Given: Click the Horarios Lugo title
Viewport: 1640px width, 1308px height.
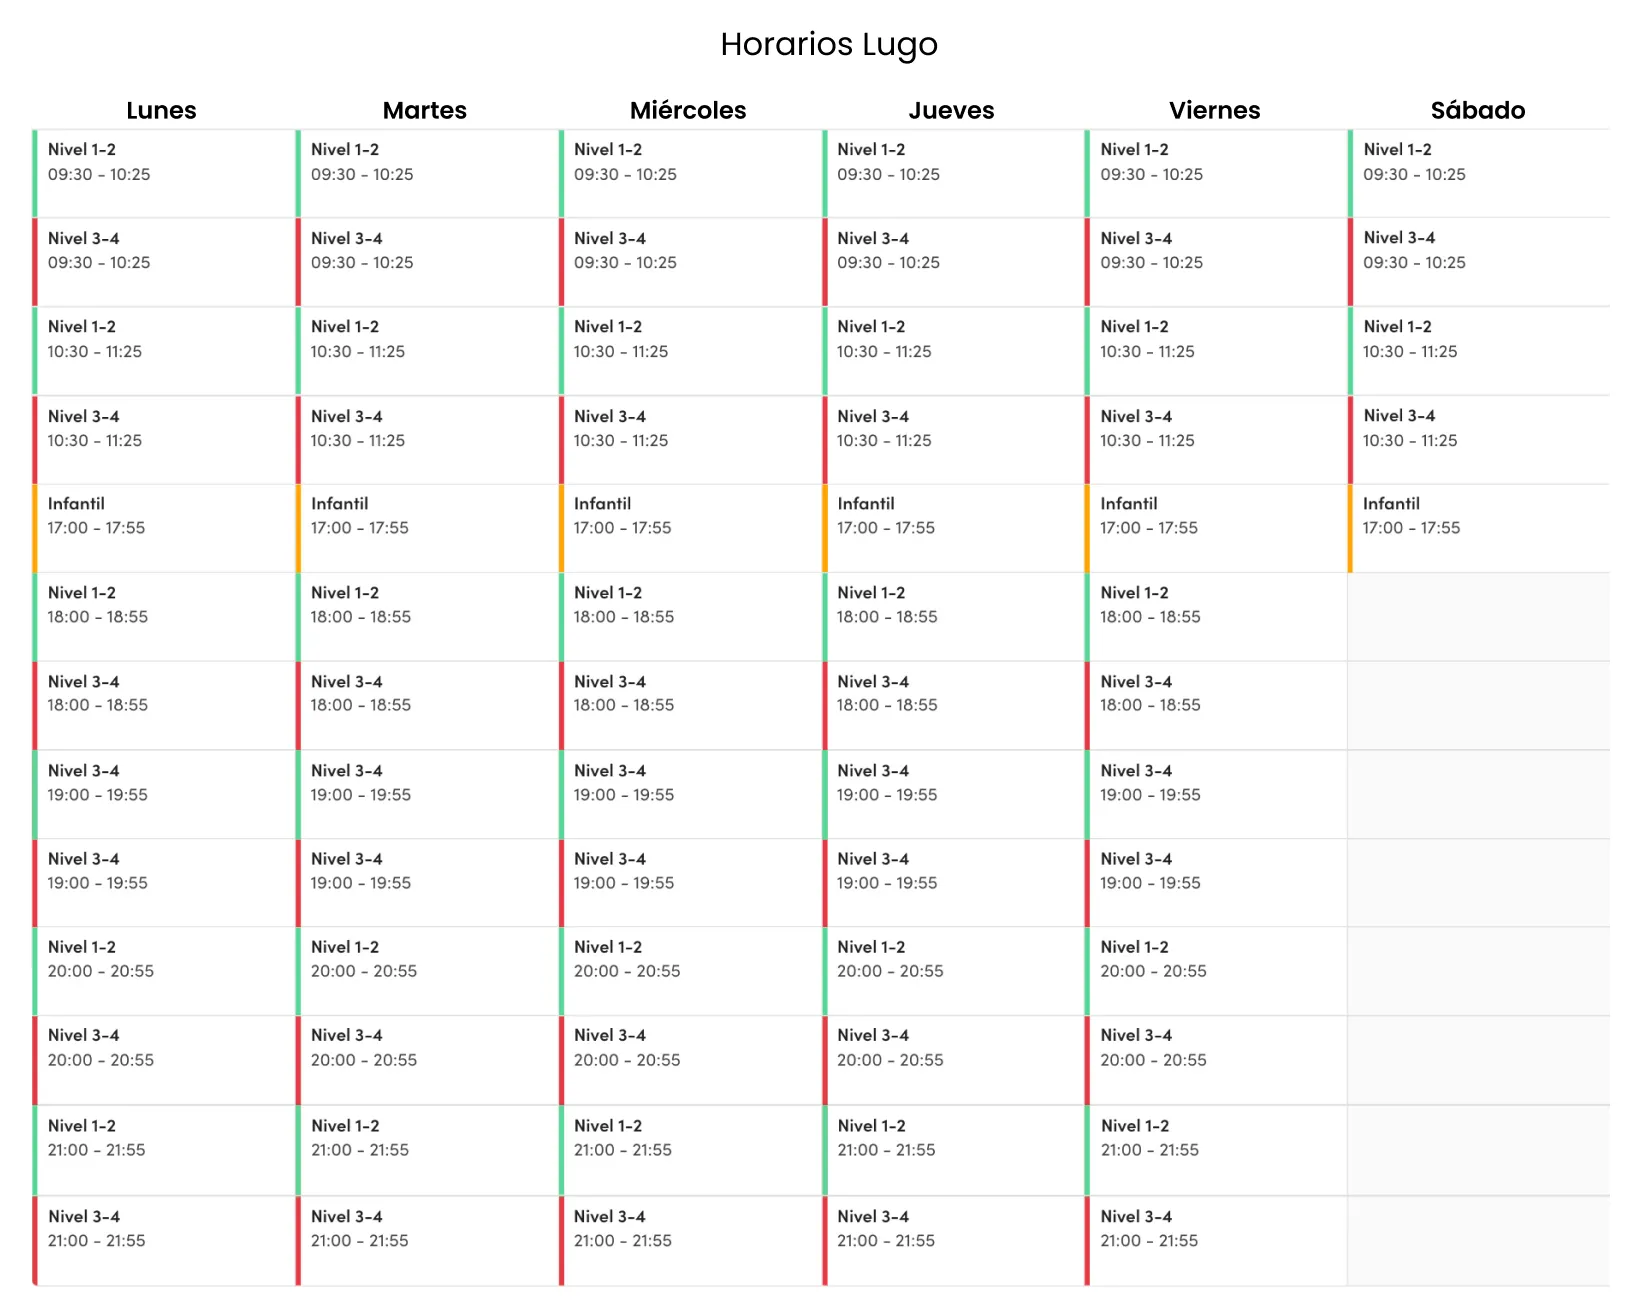Looking at the screenshot, I should 829,44.
